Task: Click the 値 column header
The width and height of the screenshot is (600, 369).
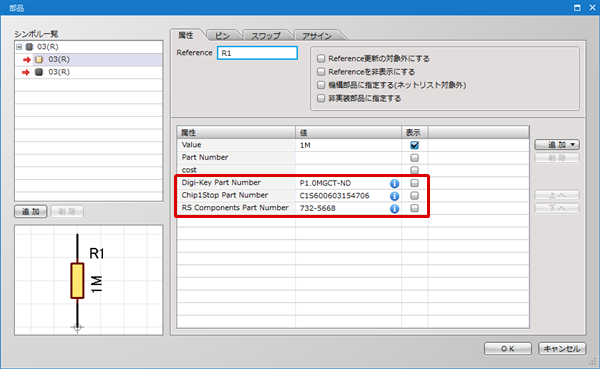Action: 348,132
